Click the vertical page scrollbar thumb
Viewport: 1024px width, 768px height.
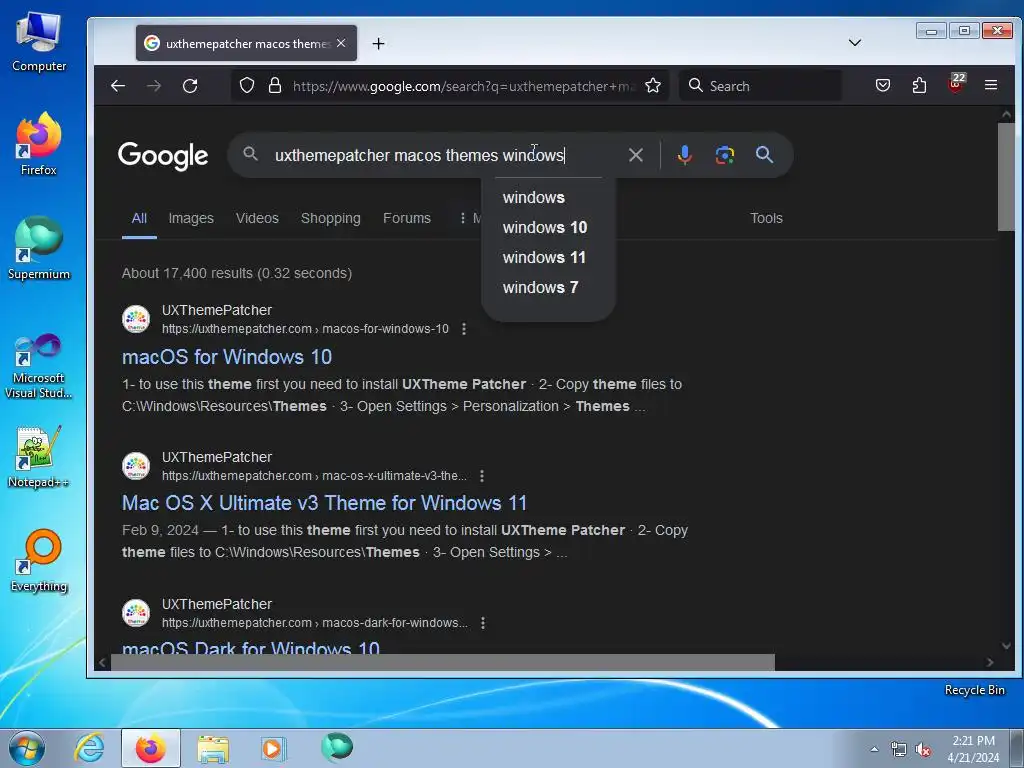click(x=1006, y=176)
